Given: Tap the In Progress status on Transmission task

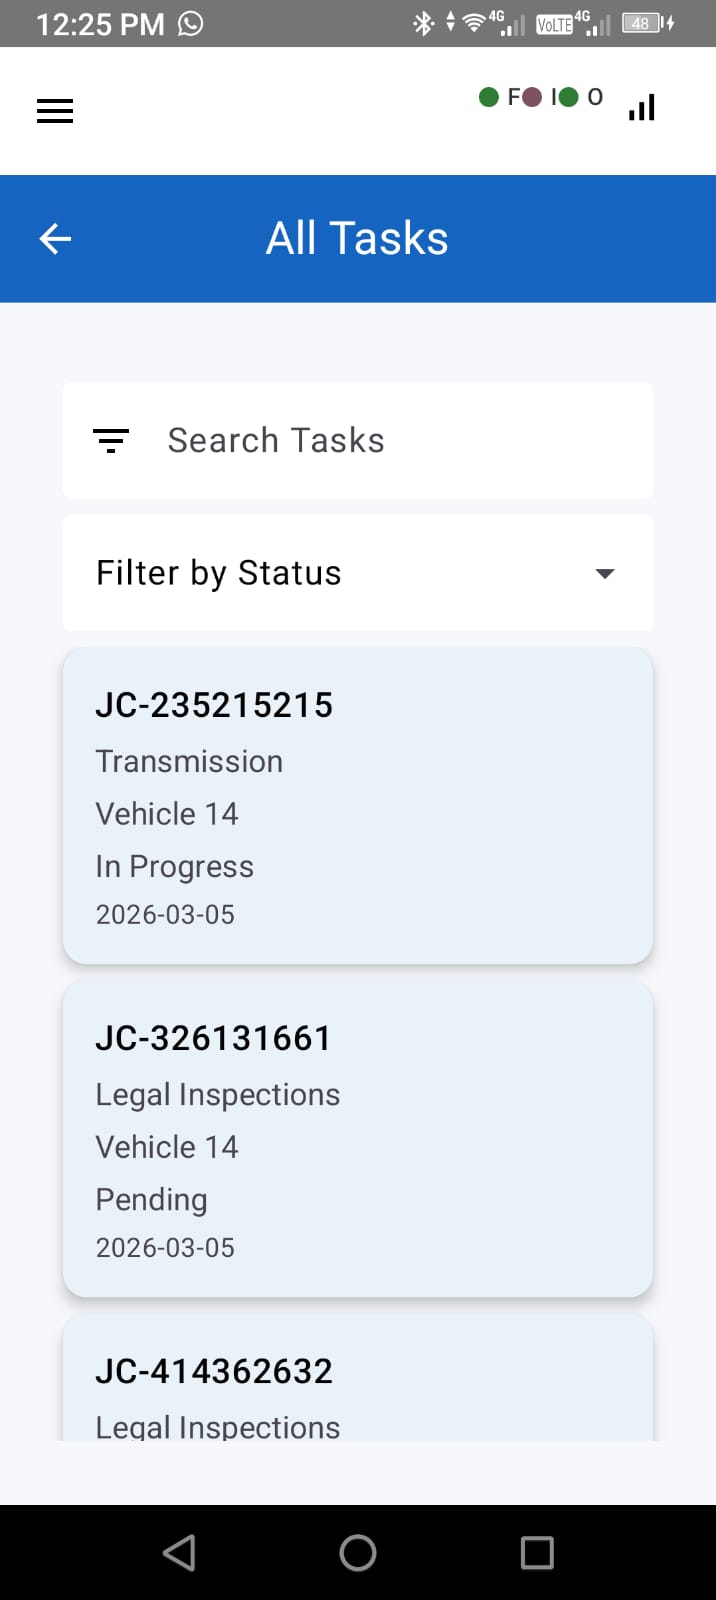Looking at the screenshot, I should coord(175,867).
